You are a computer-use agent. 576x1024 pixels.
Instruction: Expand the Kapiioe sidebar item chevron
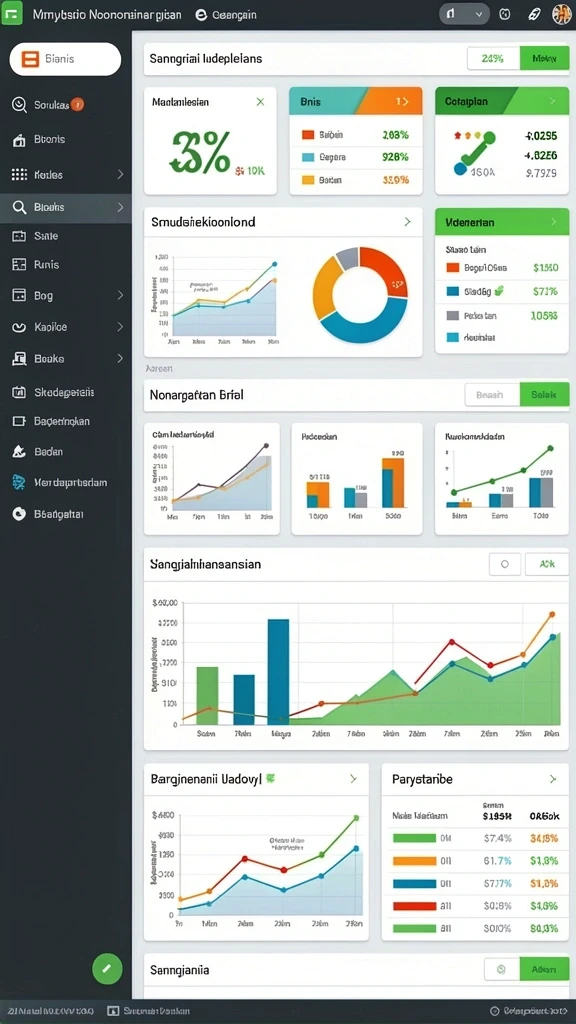click(x=120, y=327)
